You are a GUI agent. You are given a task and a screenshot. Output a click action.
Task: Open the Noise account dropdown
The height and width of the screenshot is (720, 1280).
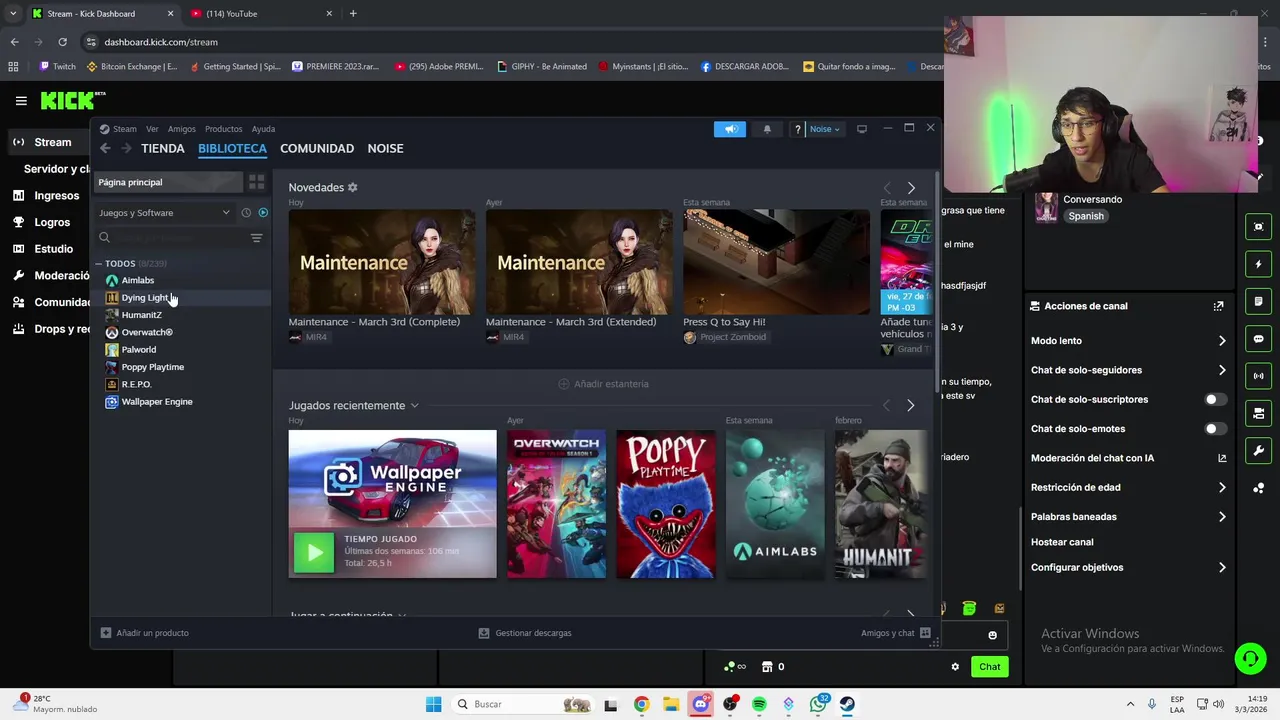tap(825, 129)
